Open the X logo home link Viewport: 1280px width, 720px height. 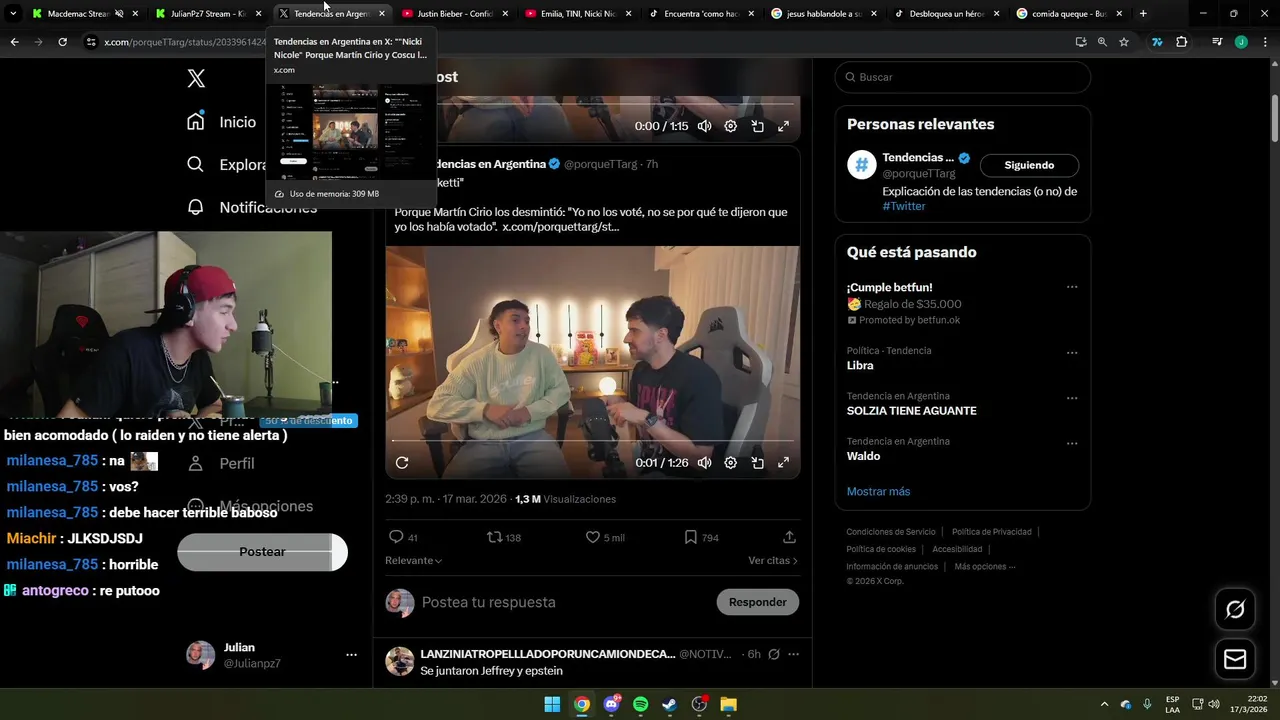[x=196, y=78]
